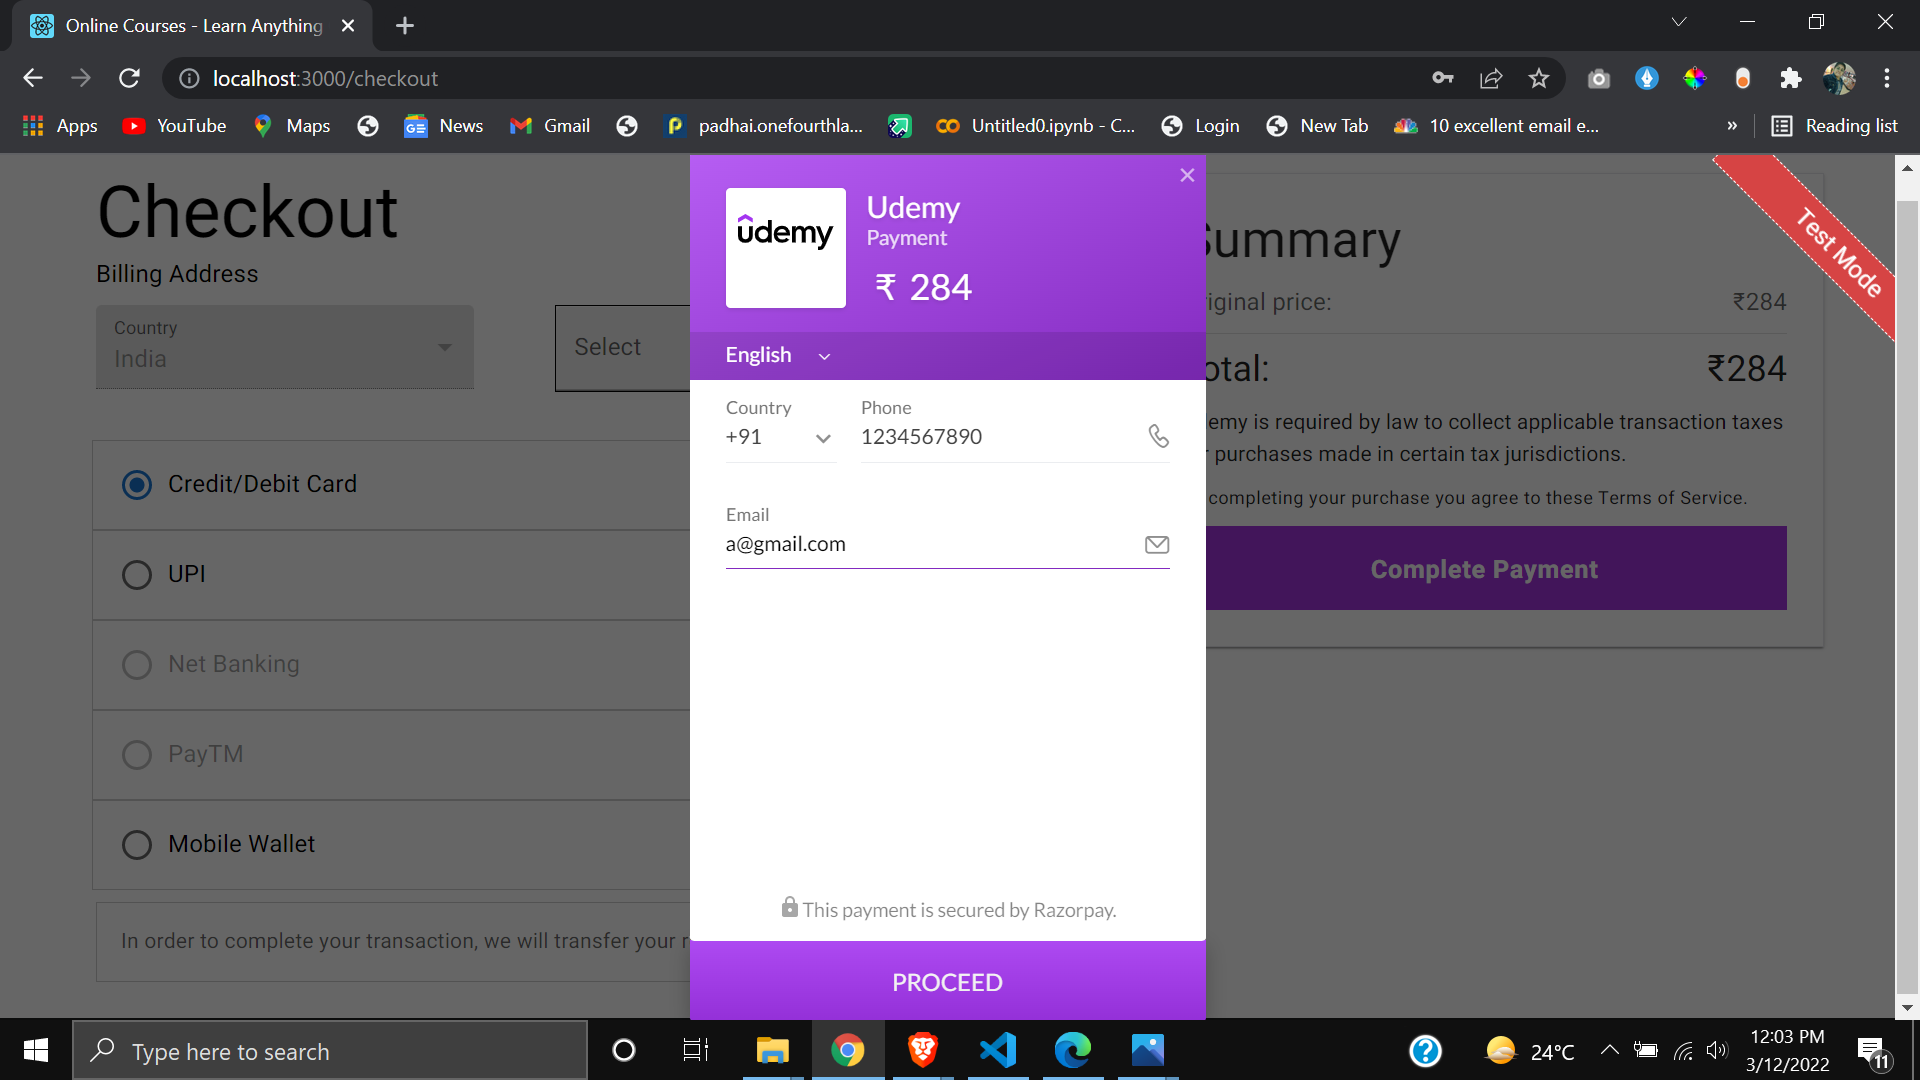Open billing Country India dropdown
Screen dimensions: 1920x1080
pos(285,346)
